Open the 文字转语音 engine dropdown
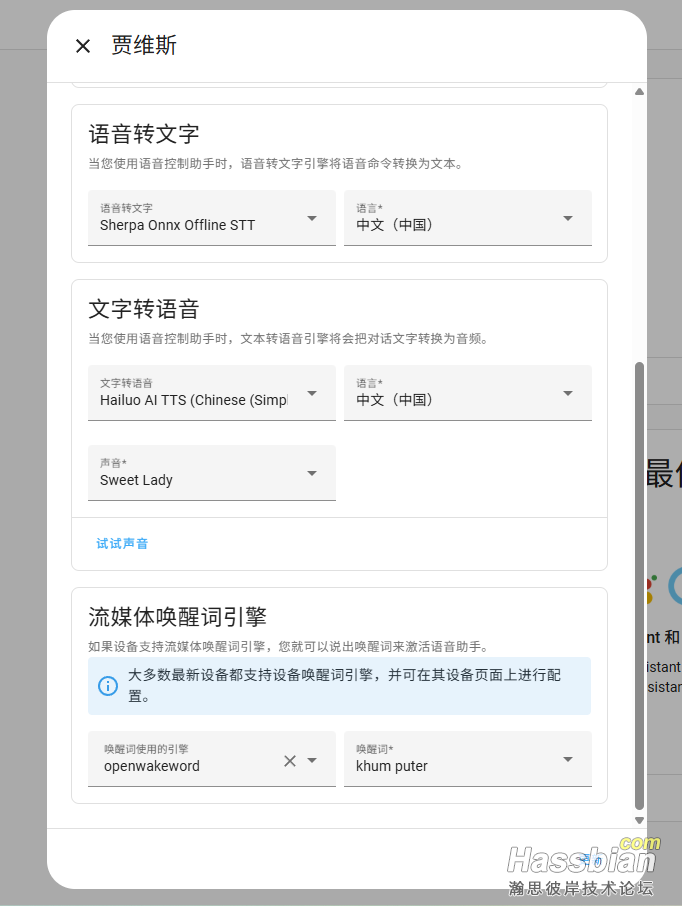 pos(212,393)
